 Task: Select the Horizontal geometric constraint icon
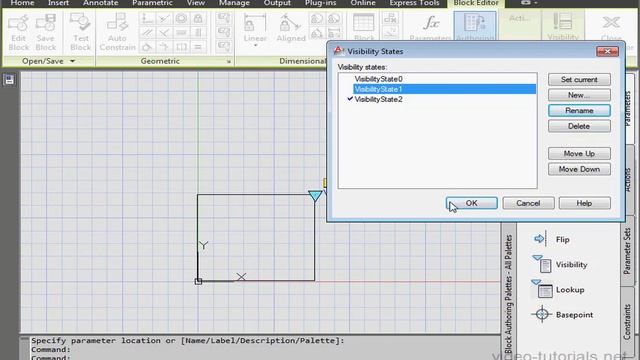click(181, 33)
